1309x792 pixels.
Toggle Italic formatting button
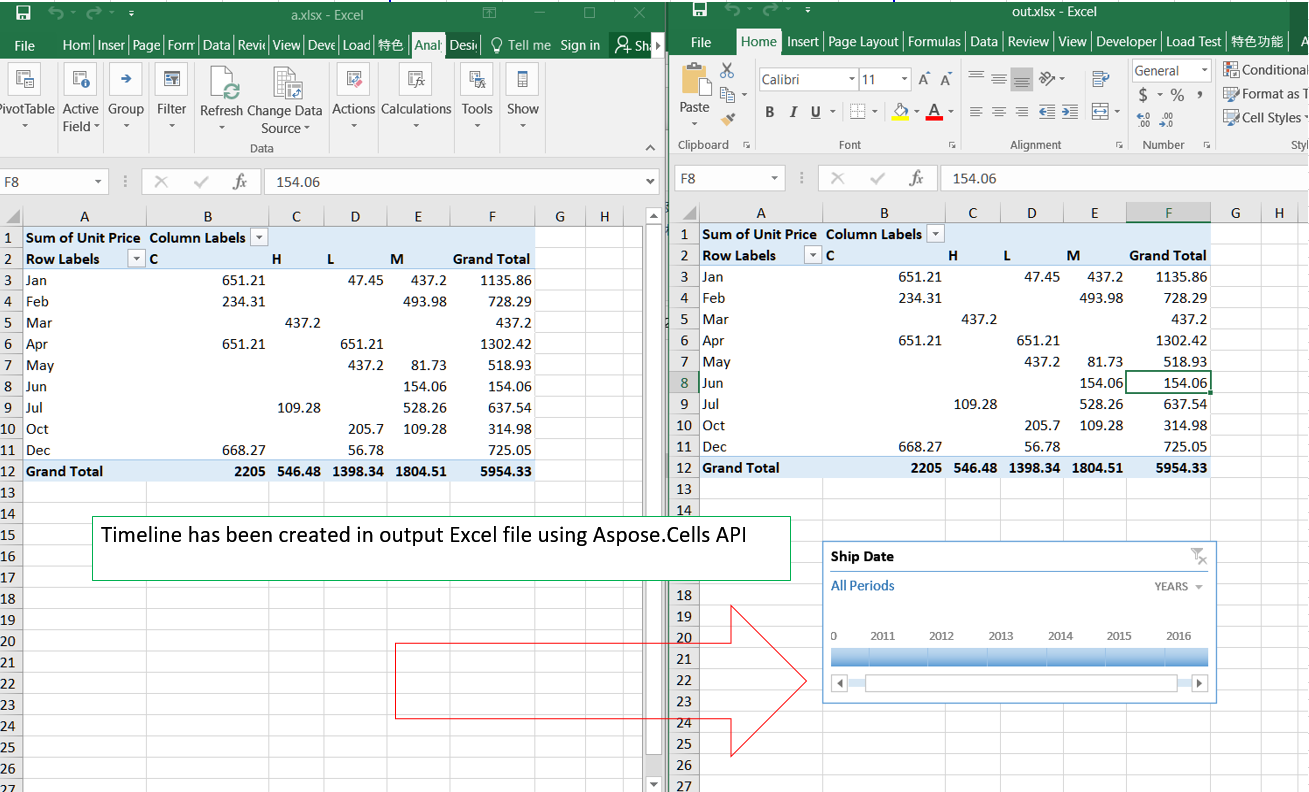(x=793, y=112)
